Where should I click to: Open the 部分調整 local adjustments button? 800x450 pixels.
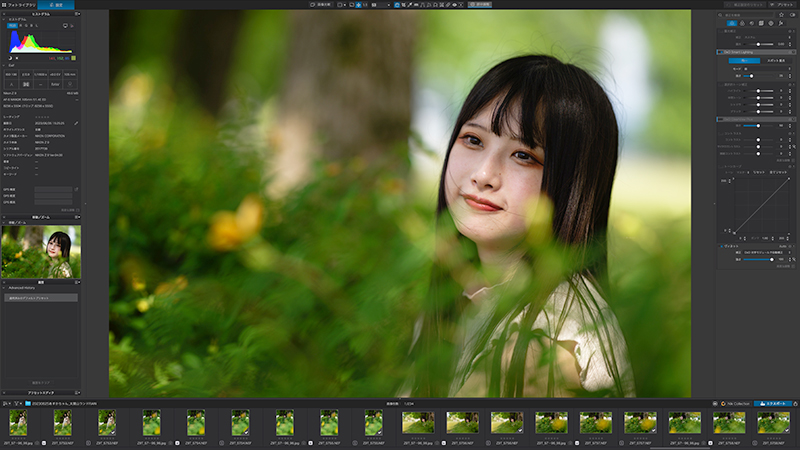(480, 5)
